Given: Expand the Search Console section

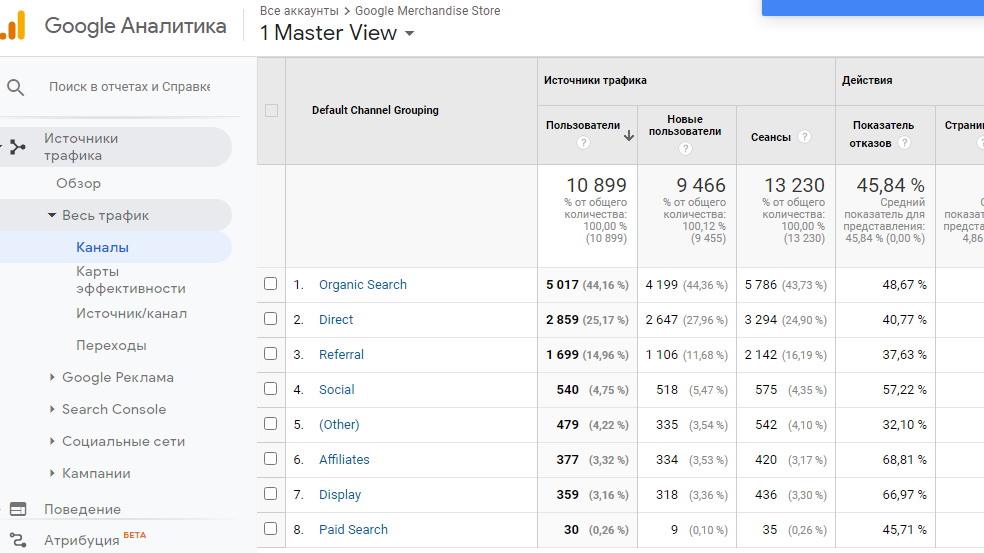Looking at the screenshot, I should 52,409.
